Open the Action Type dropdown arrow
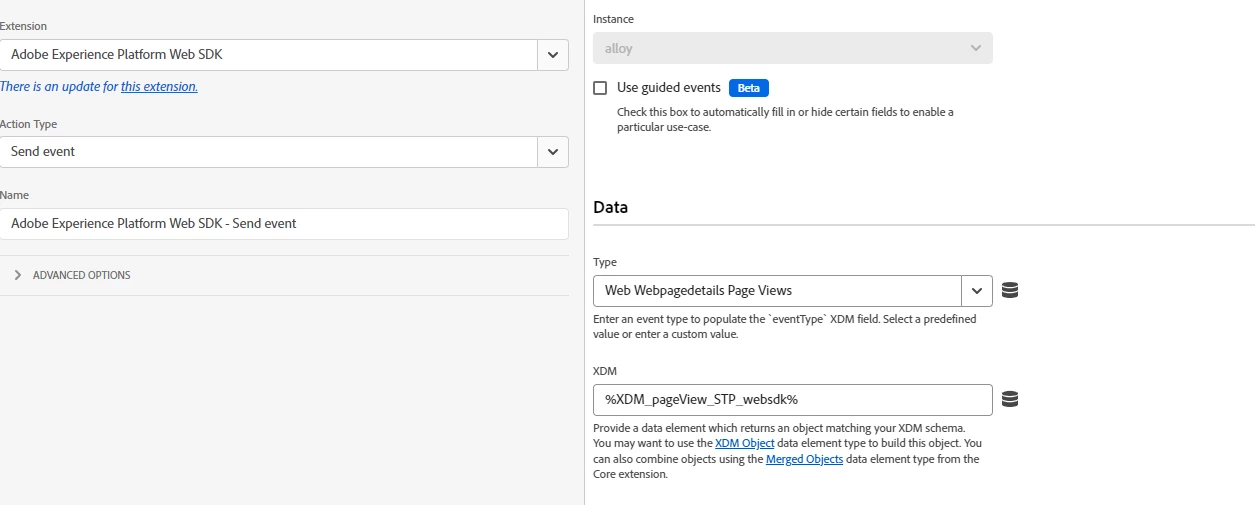The image size is (1255, 505). pos(552,152)
